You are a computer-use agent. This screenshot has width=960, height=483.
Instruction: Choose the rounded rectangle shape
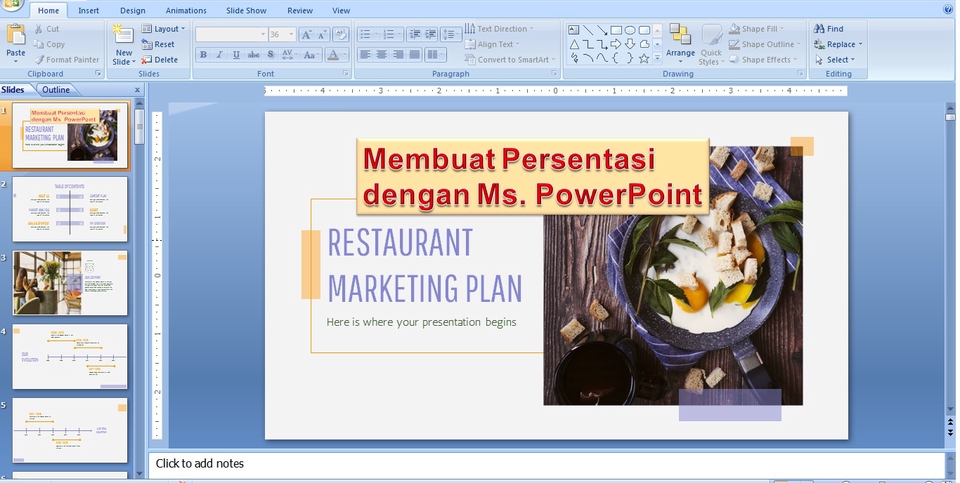(644, 29)
